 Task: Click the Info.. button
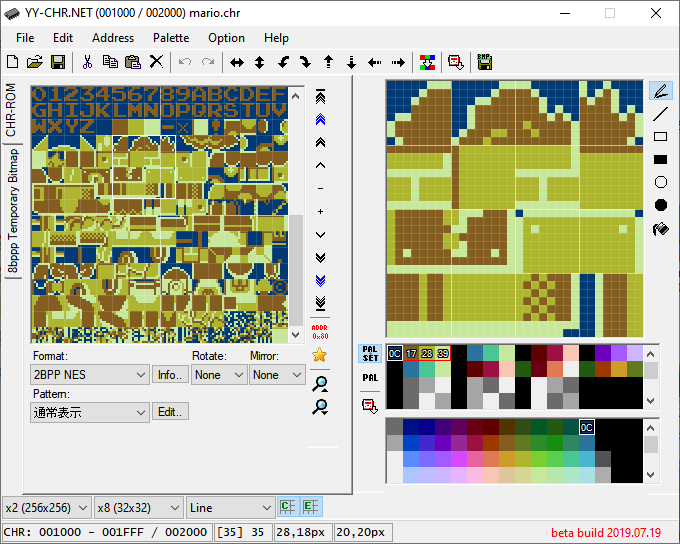coord(169,374)
